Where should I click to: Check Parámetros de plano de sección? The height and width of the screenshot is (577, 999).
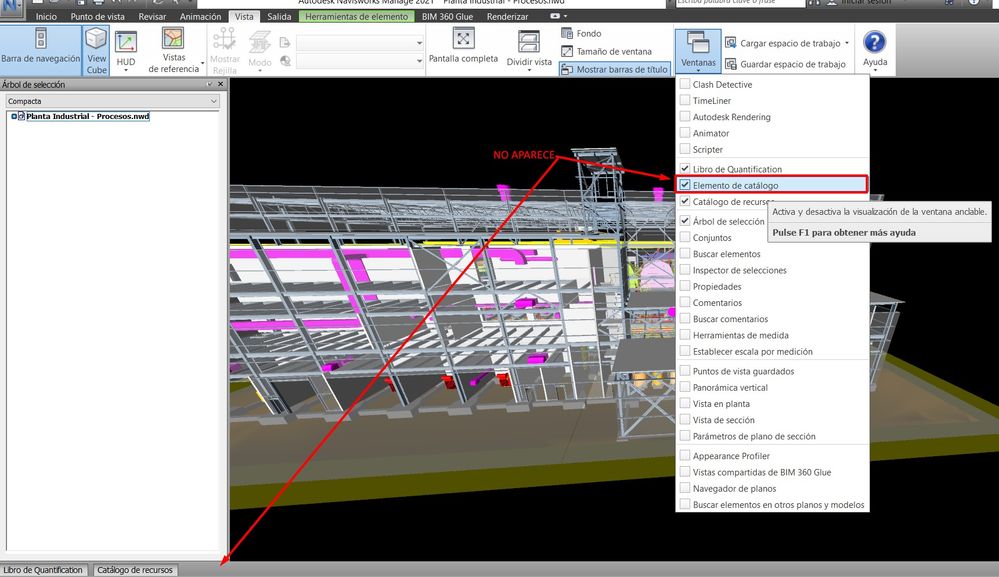[685, 436]
